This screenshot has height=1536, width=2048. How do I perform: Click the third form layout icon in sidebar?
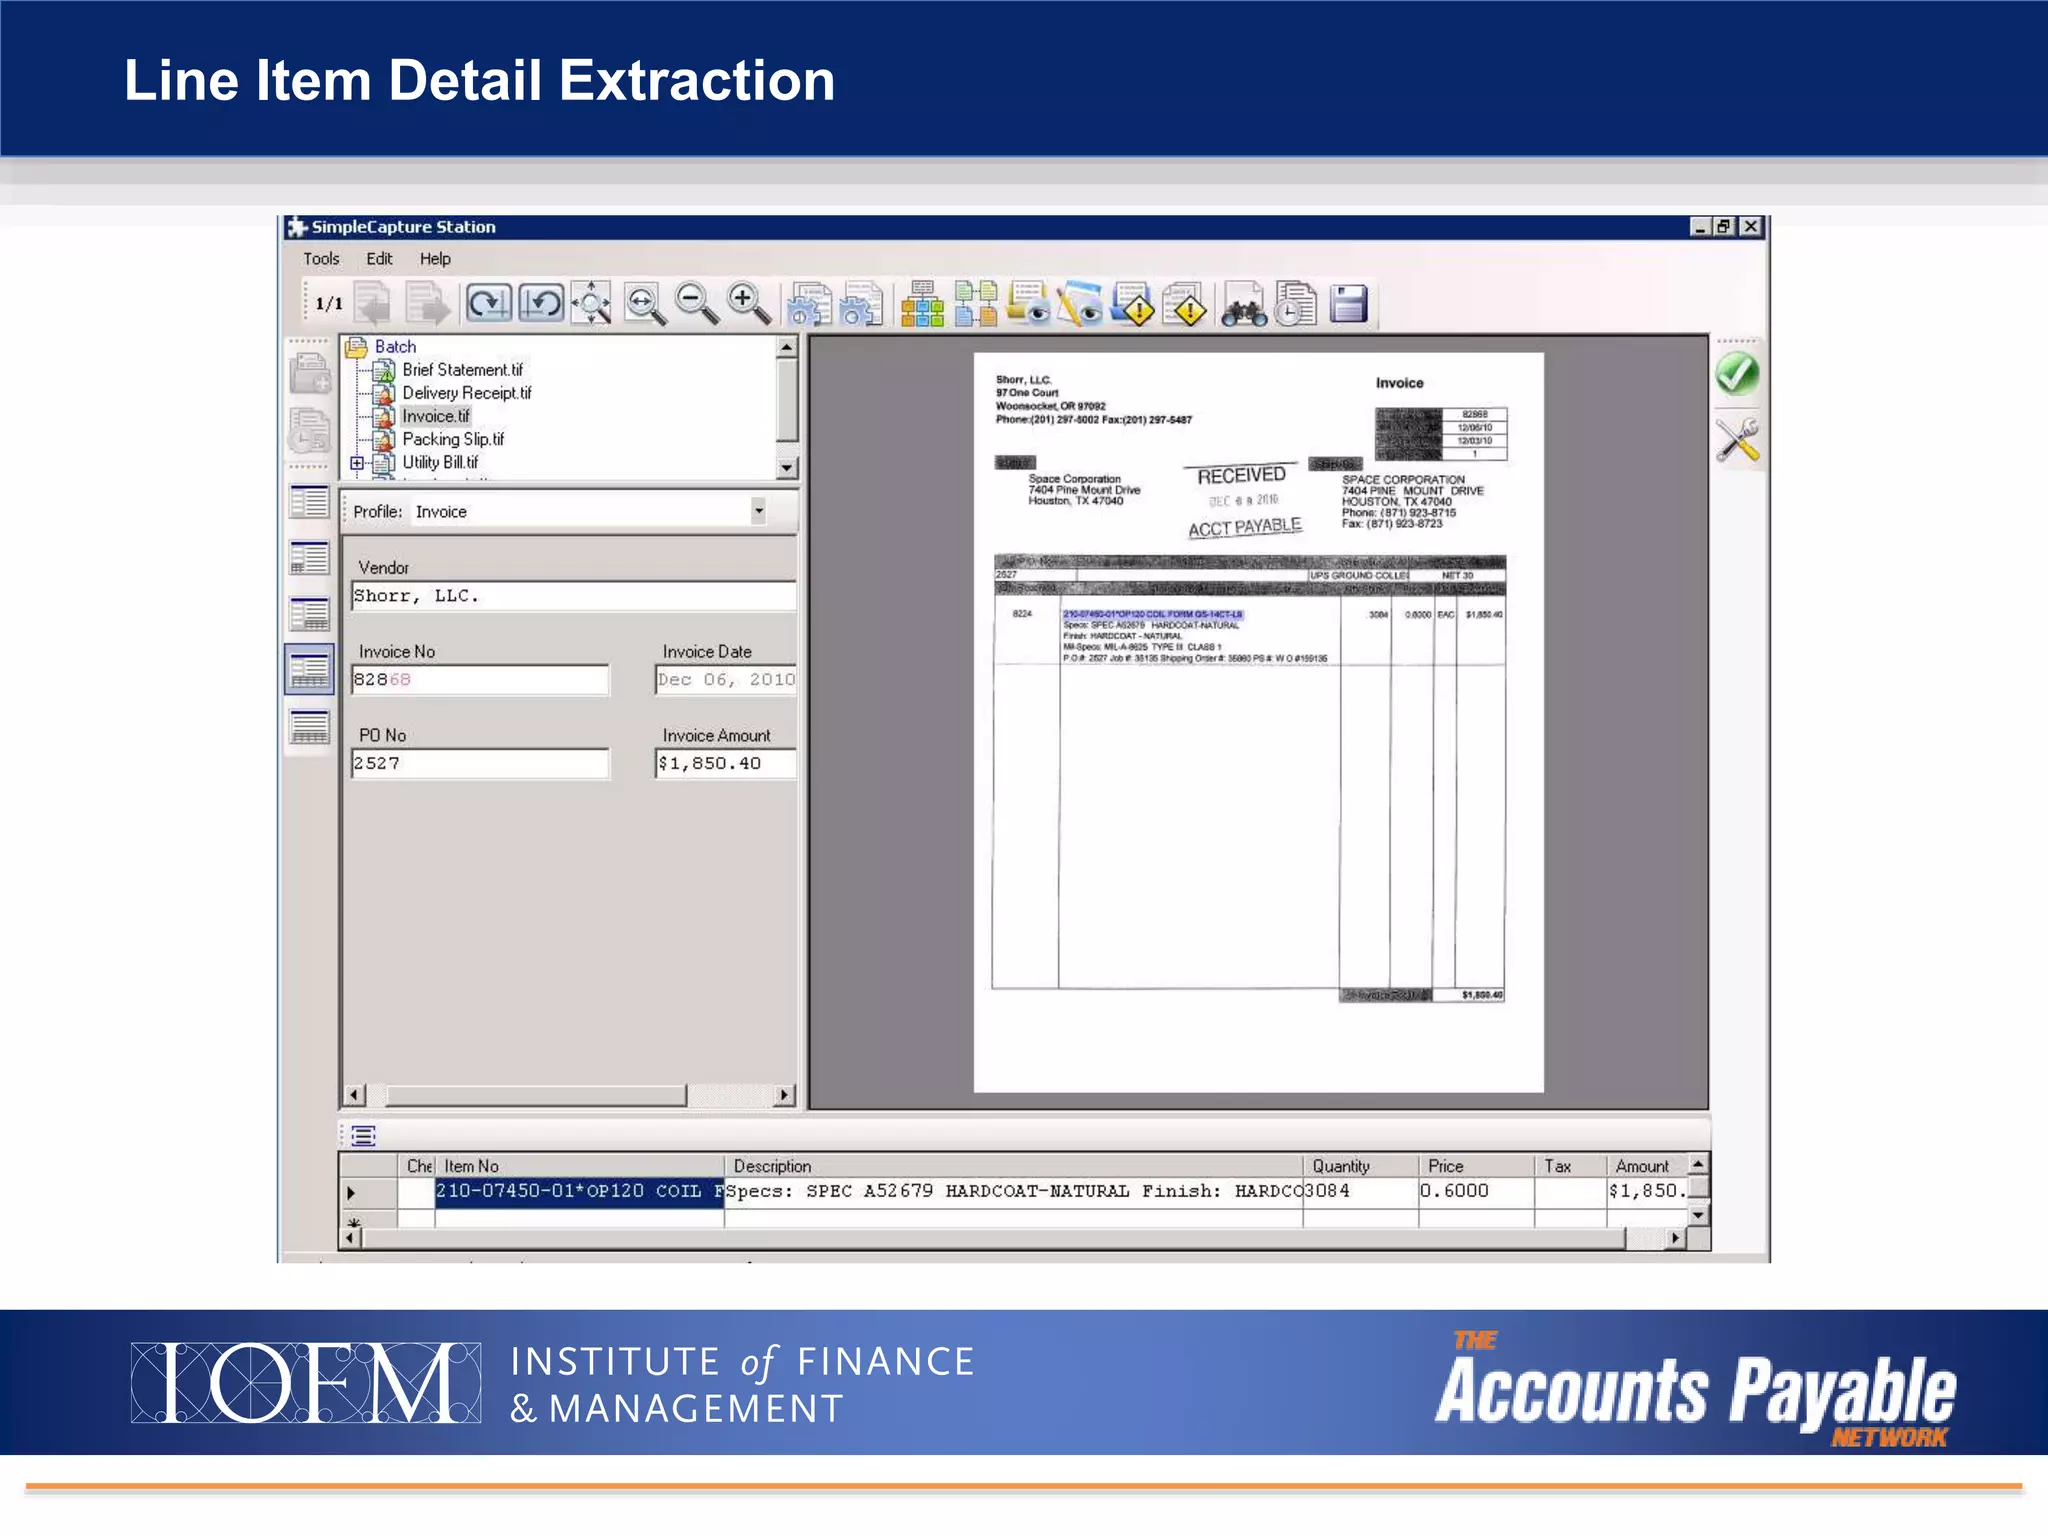[309, 614]
